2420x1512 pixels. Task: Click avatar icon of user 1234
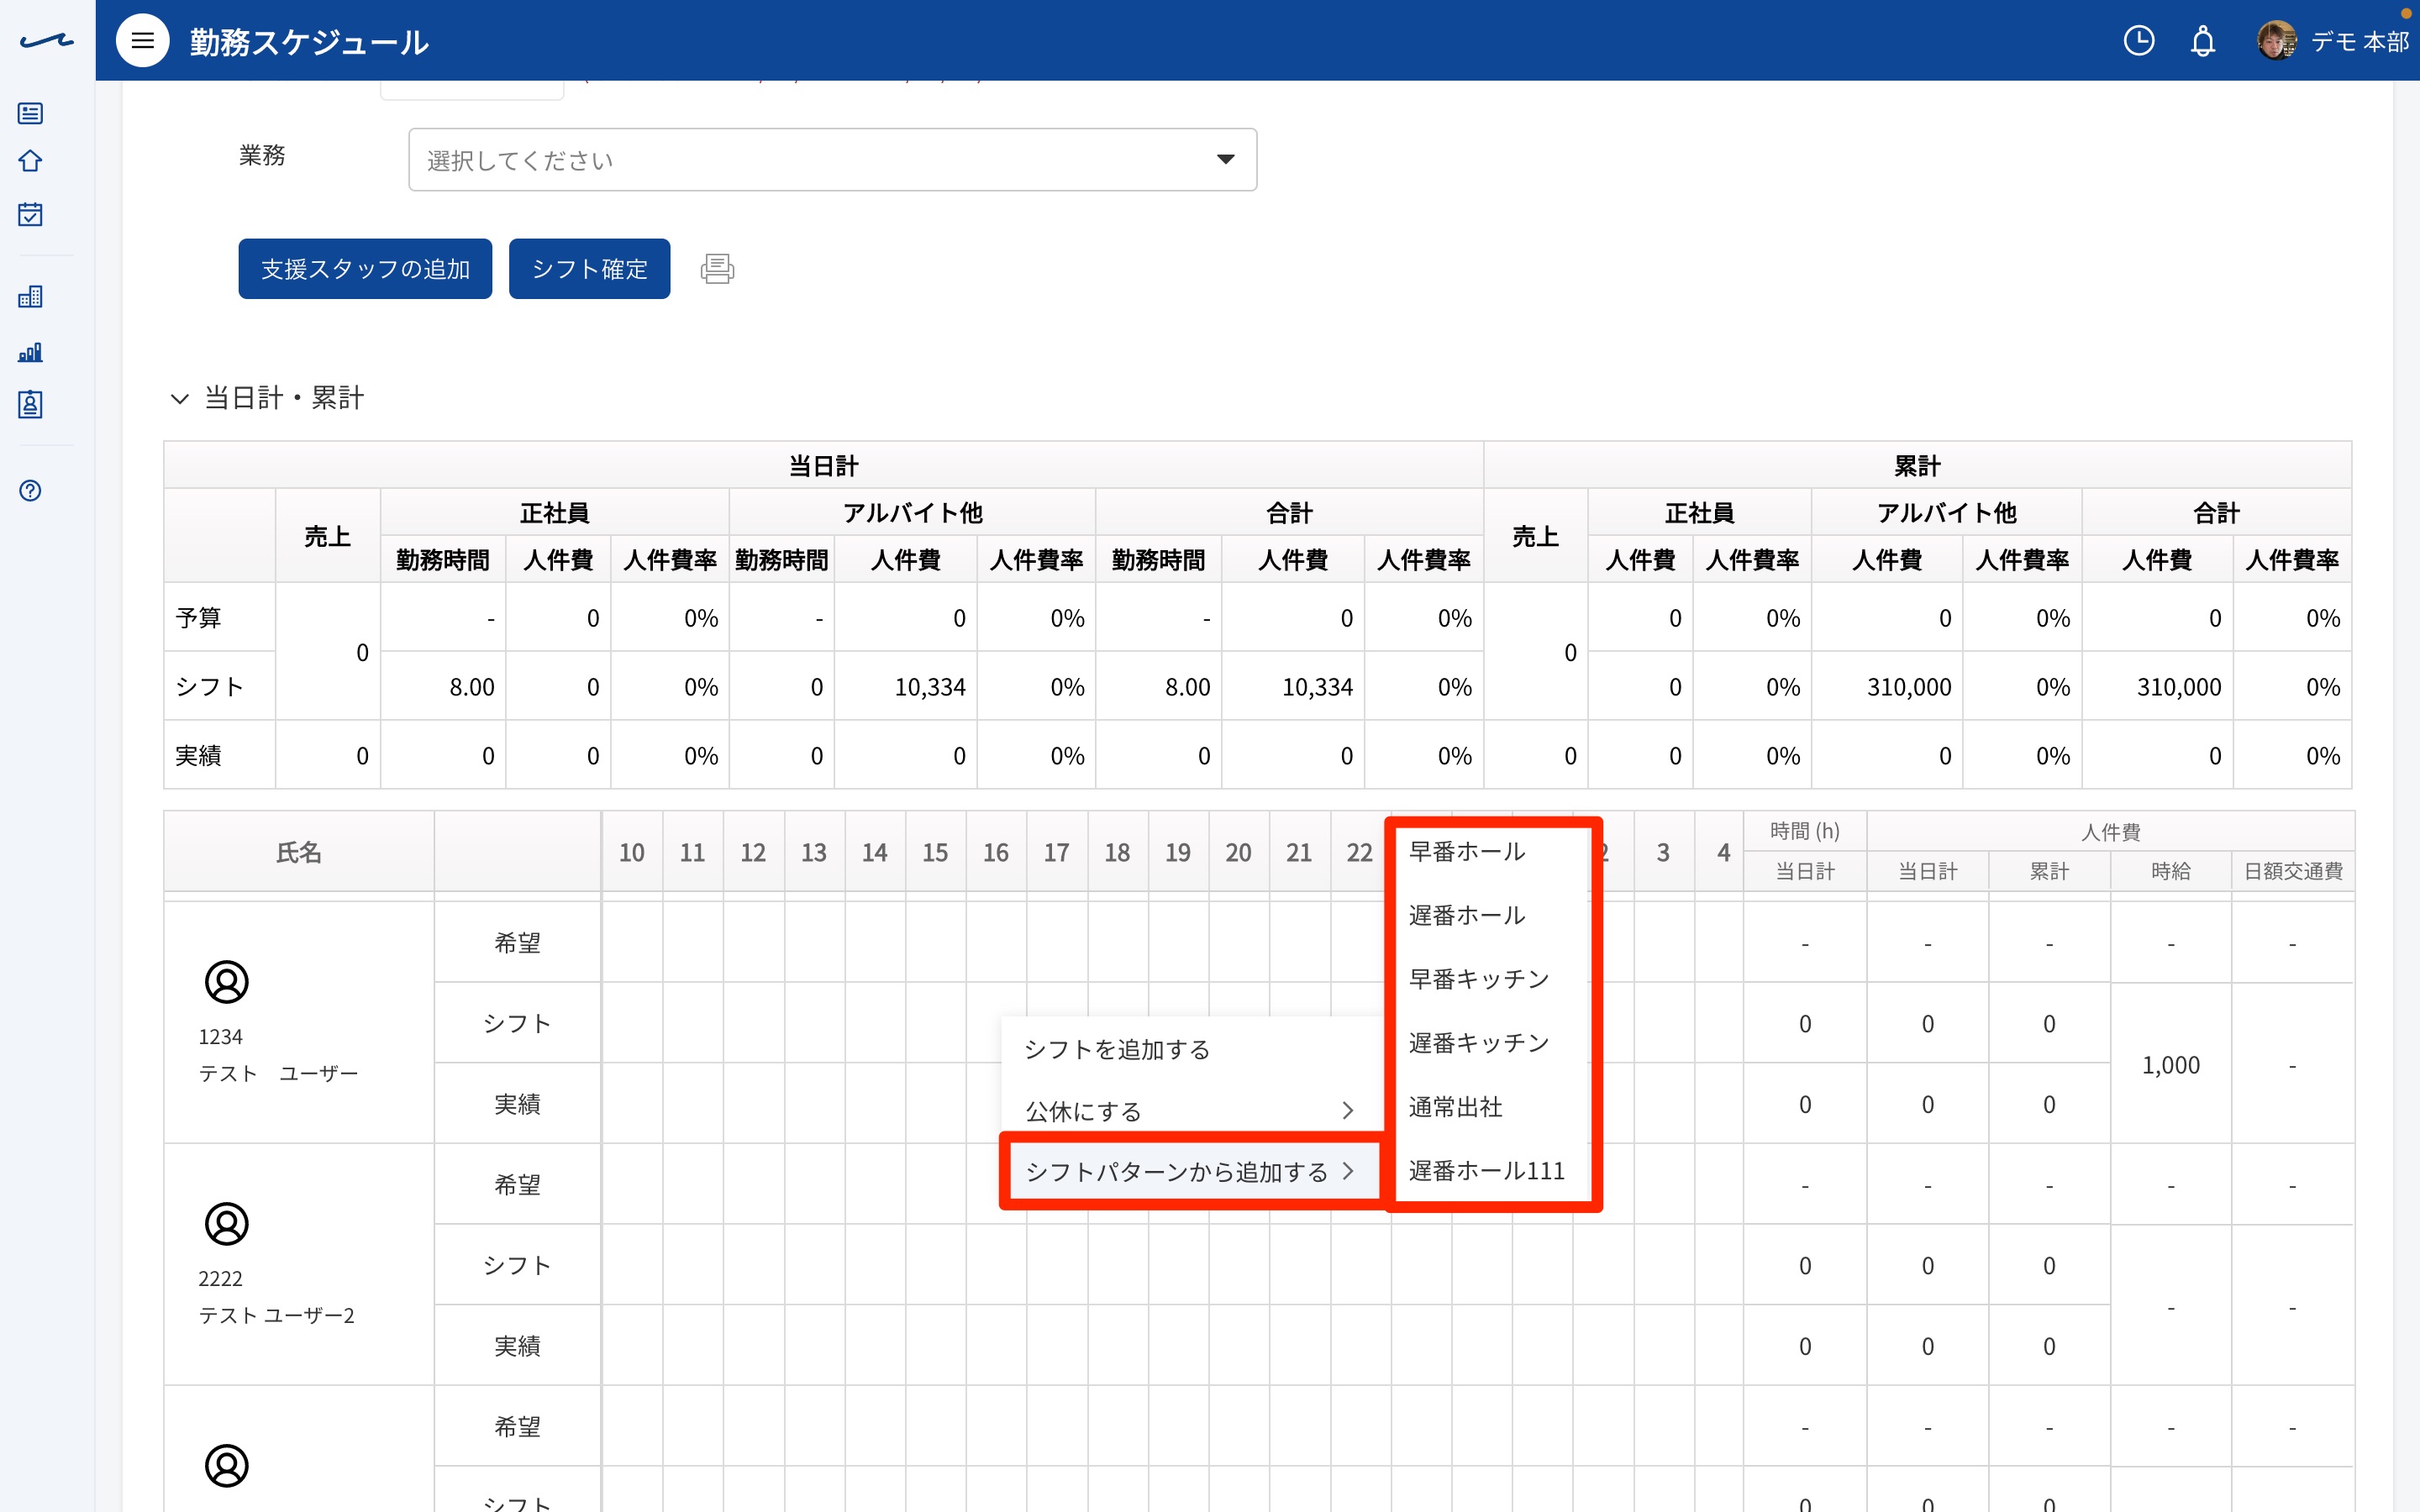pos(226,982)
